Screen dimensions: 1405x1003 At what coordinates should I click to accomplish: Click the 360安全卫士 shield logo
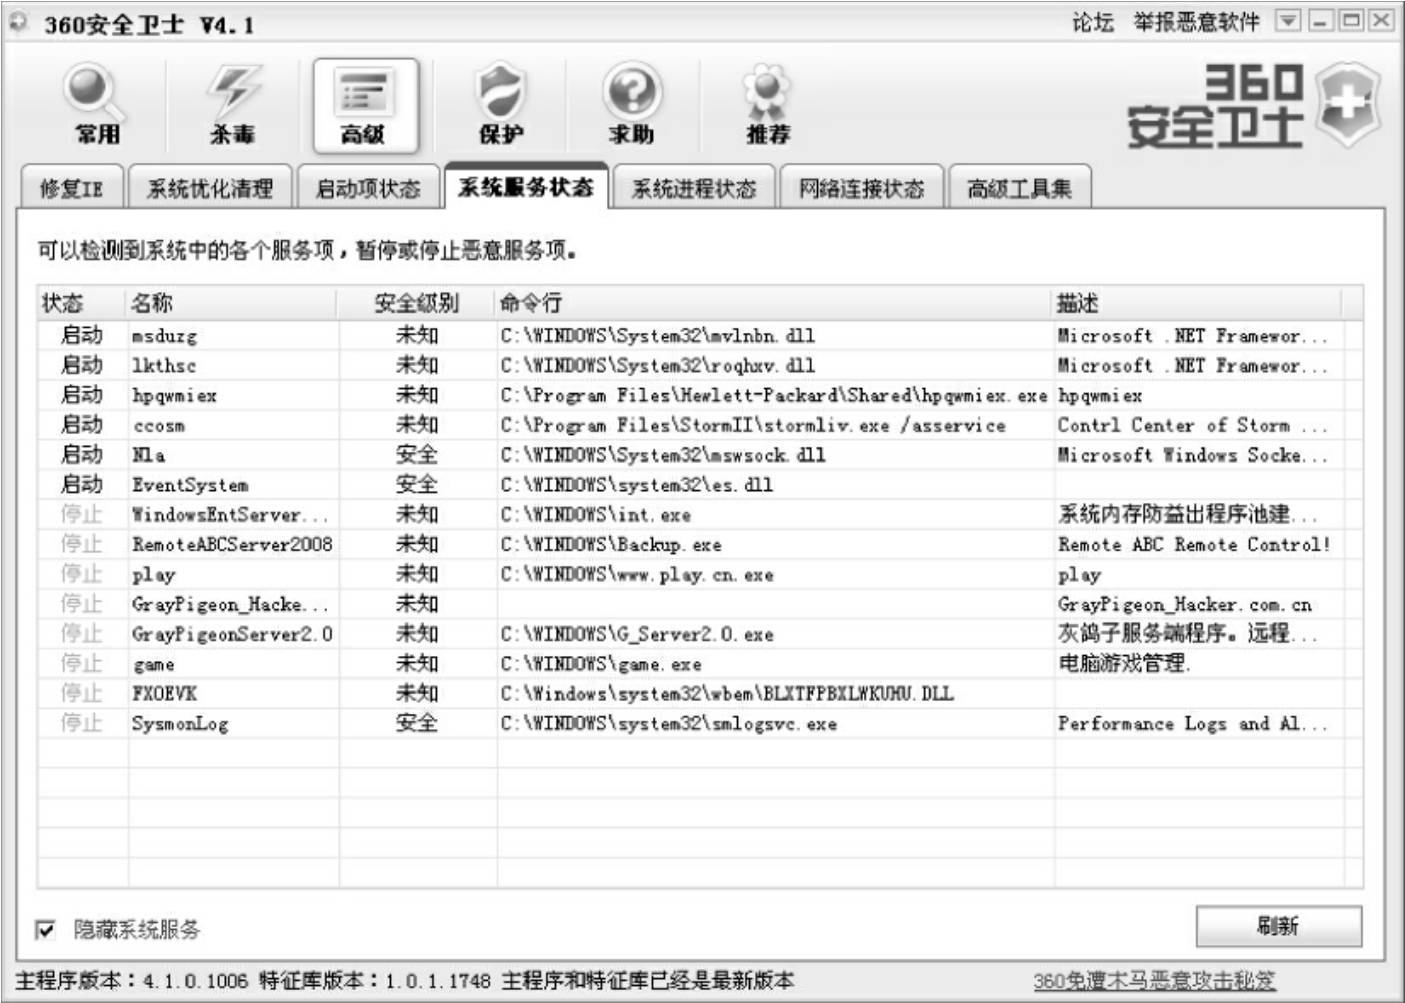[x=1347, y=104]
